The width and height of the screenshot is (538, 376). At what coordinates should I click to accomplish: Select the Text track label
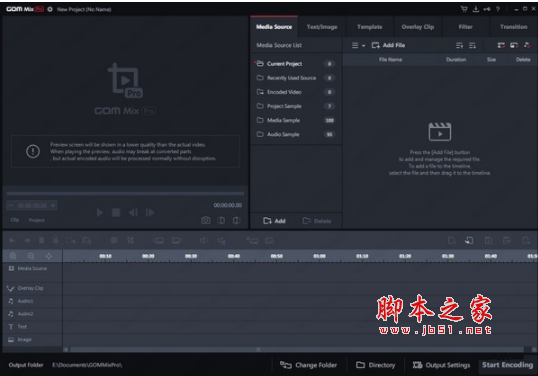tap(22, 327)
